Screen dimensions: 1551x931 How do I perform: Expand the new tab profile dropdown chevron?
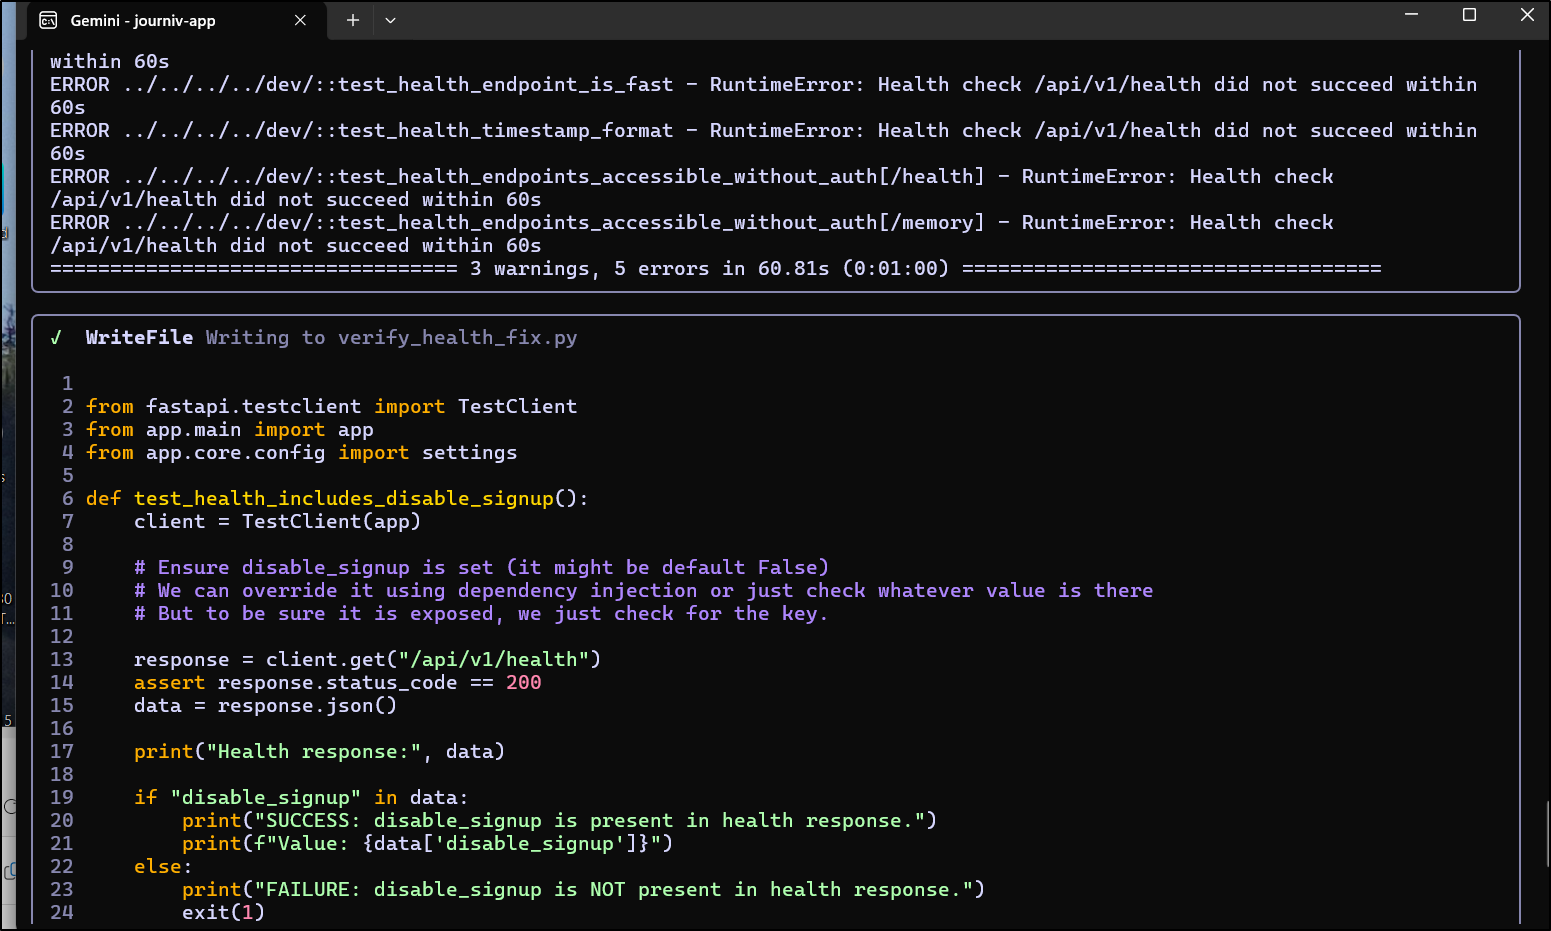coord(390,20)
